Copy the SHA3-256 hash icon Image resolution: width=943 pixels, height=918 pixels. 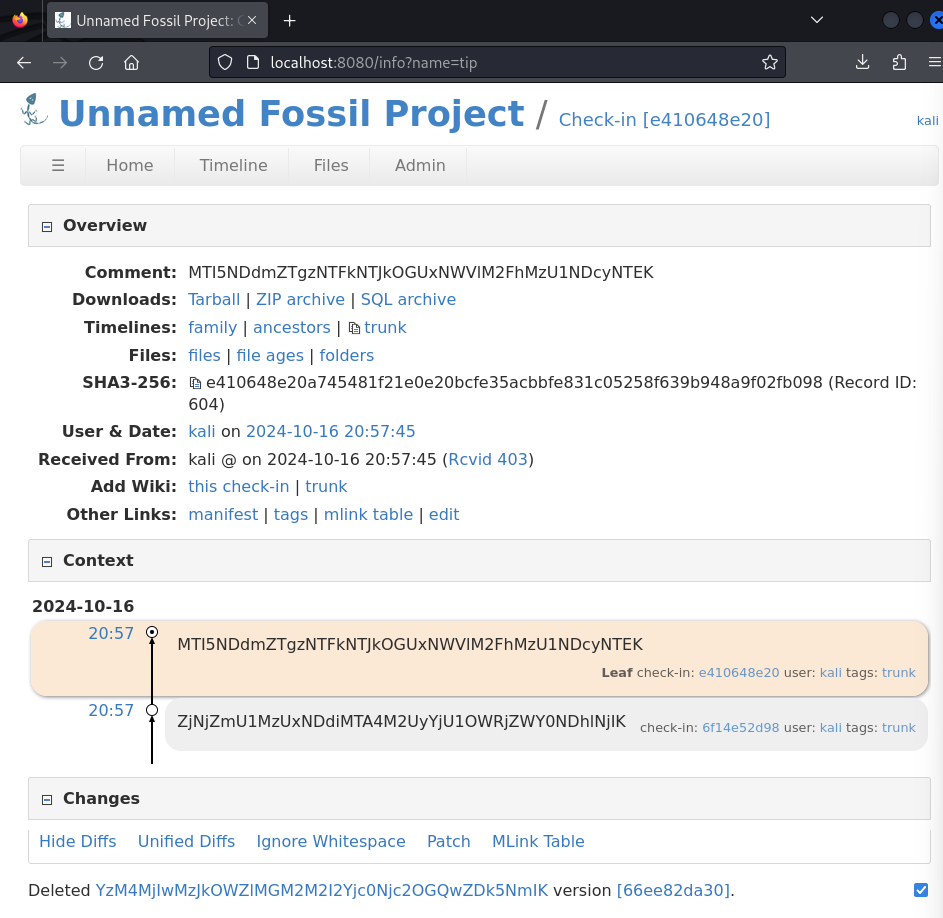pyautogui.click(x=195, y=383)
